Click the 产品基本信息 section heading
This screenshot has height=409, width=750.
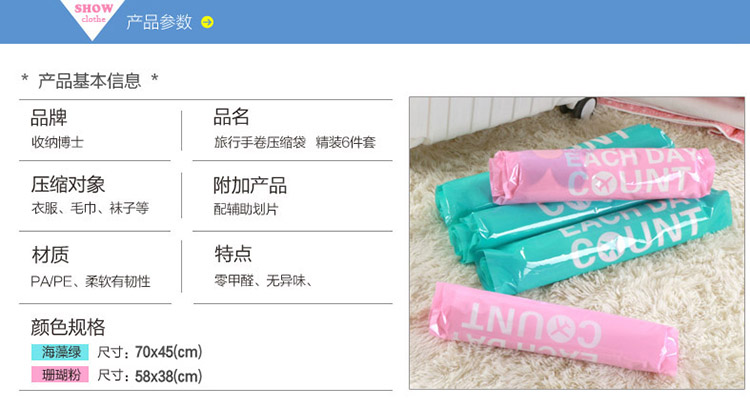pyautogui.click(x=89, y=81)
